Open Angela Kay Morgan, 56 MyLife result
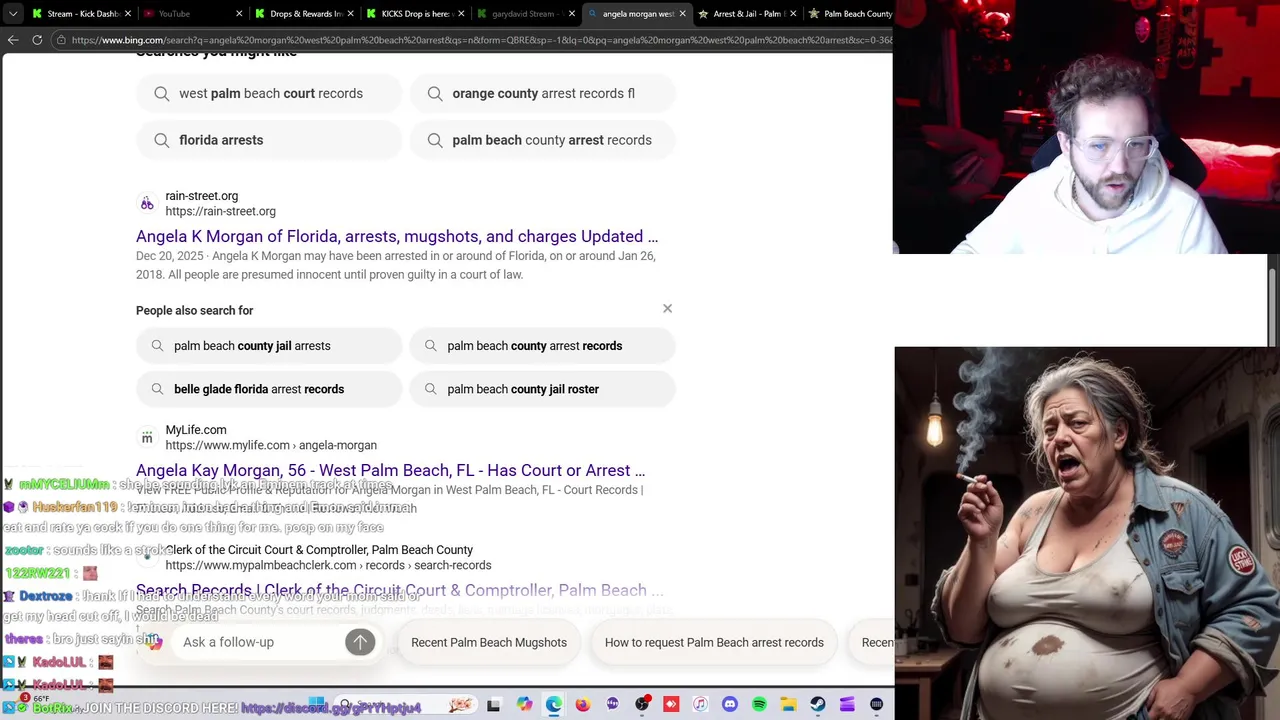This screenshot has width=1280, height=720. point(390,470)
